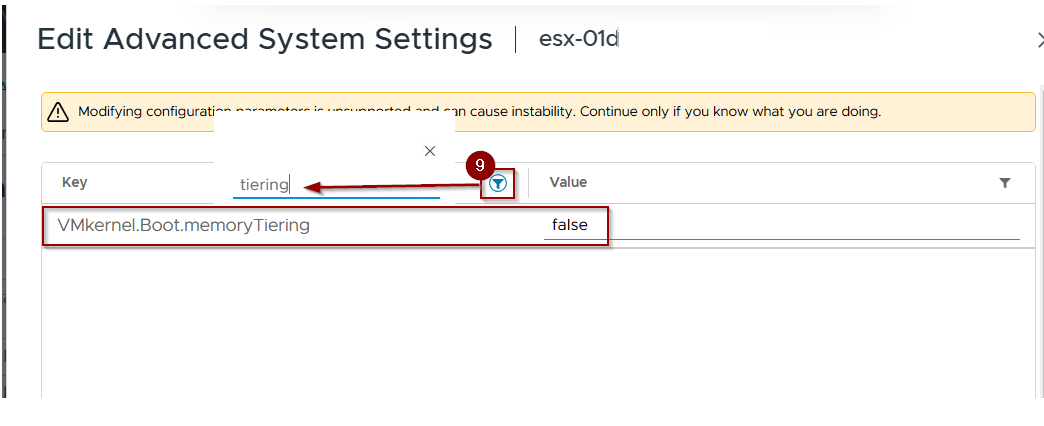Viewport: 1044px width, 426px height.
Task: Select the VMkernel.Boot.memoryTiering row
Action: click(x=184, y=226)
